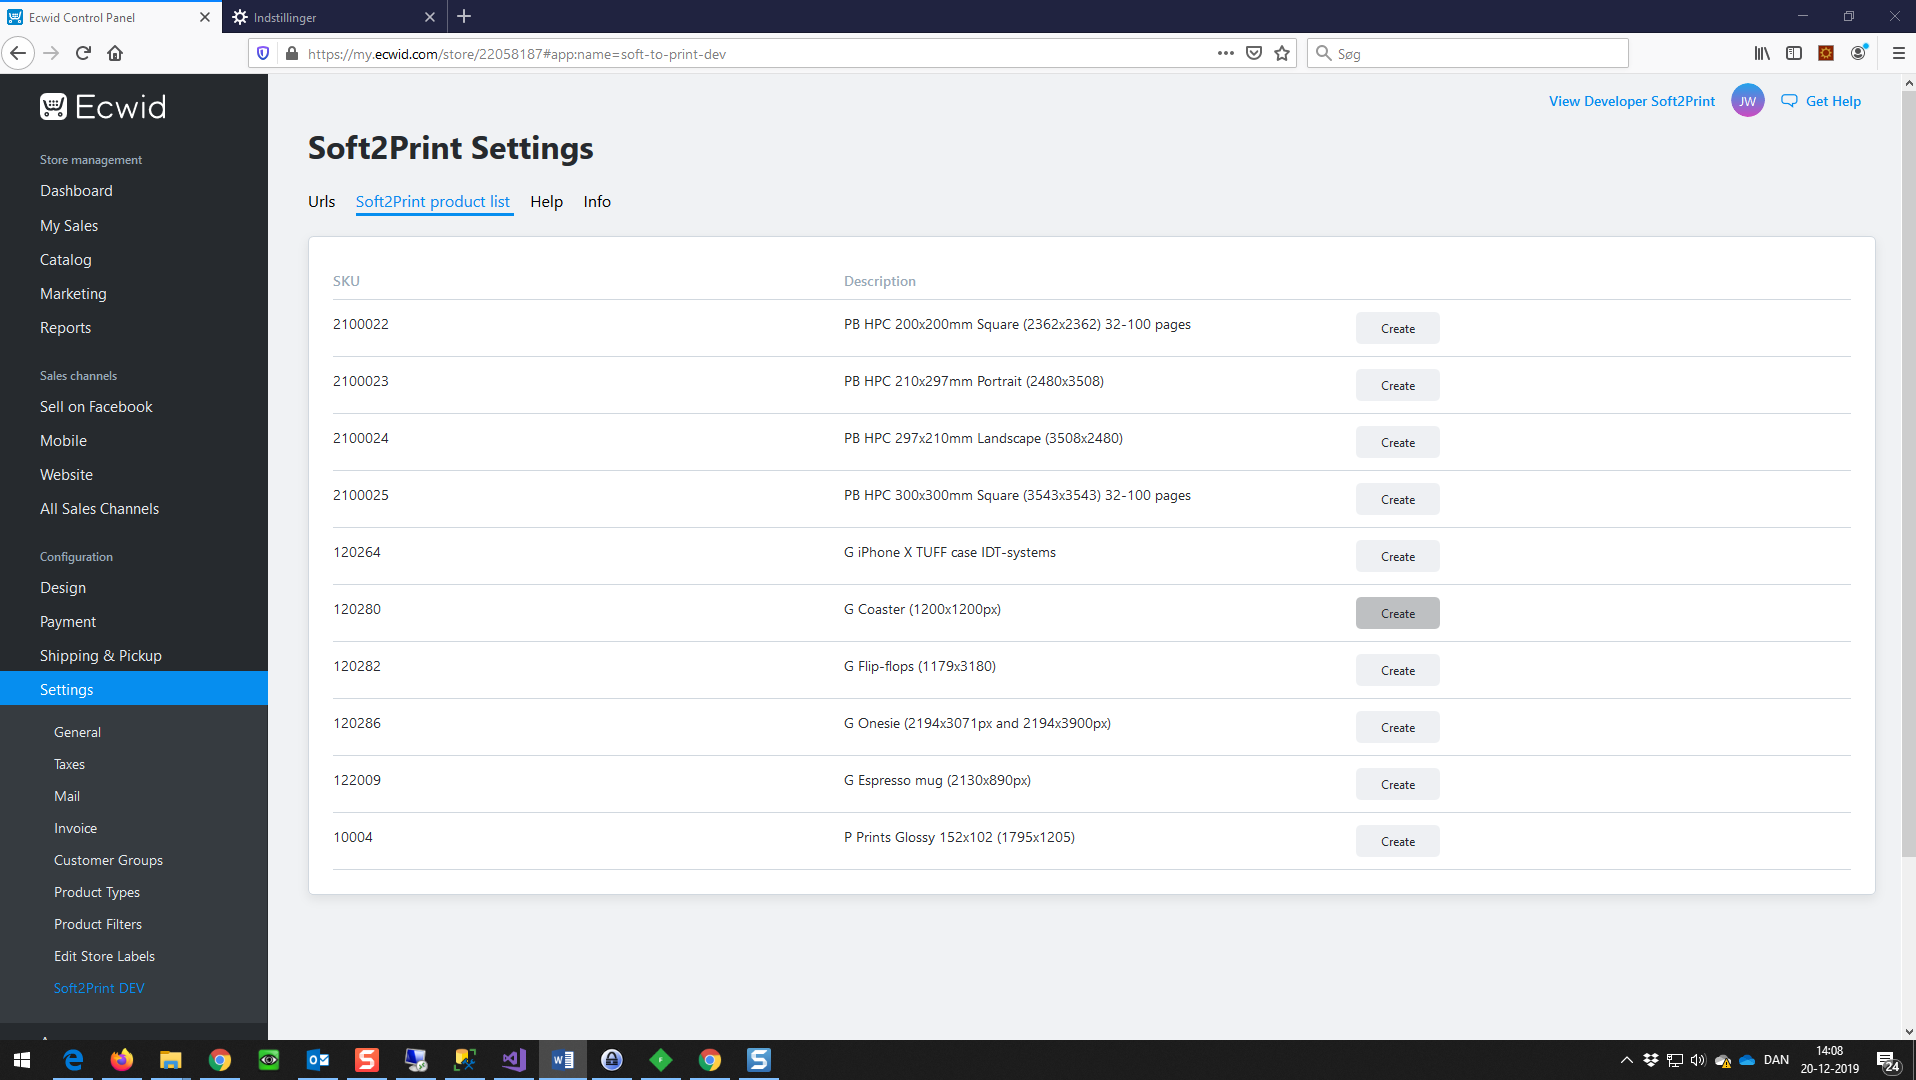The image size is (1916, 1080).
Task: Open a new browser tab
Action: [464, 16]
